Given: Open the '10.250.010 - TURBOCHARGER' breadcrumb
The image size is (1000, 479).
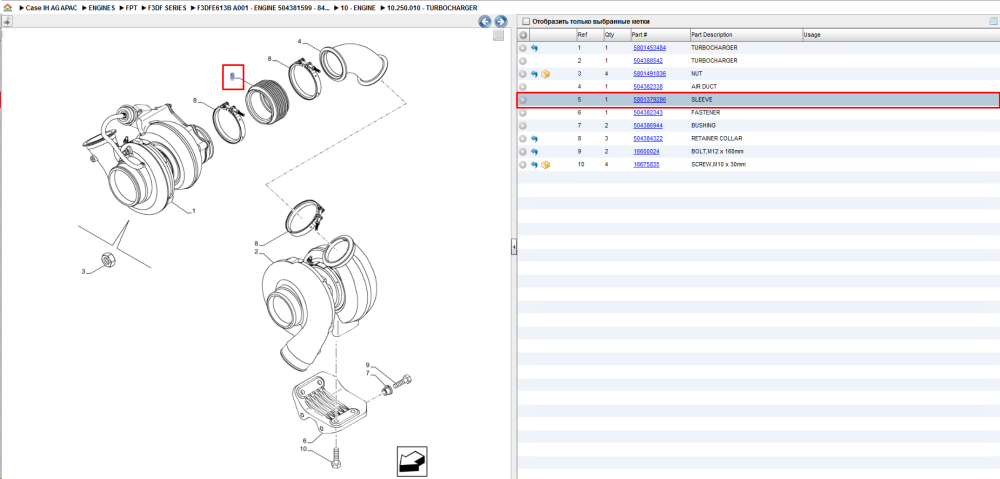Looking at the screenshot, I should pyautogui.click(x=432, y=8).
